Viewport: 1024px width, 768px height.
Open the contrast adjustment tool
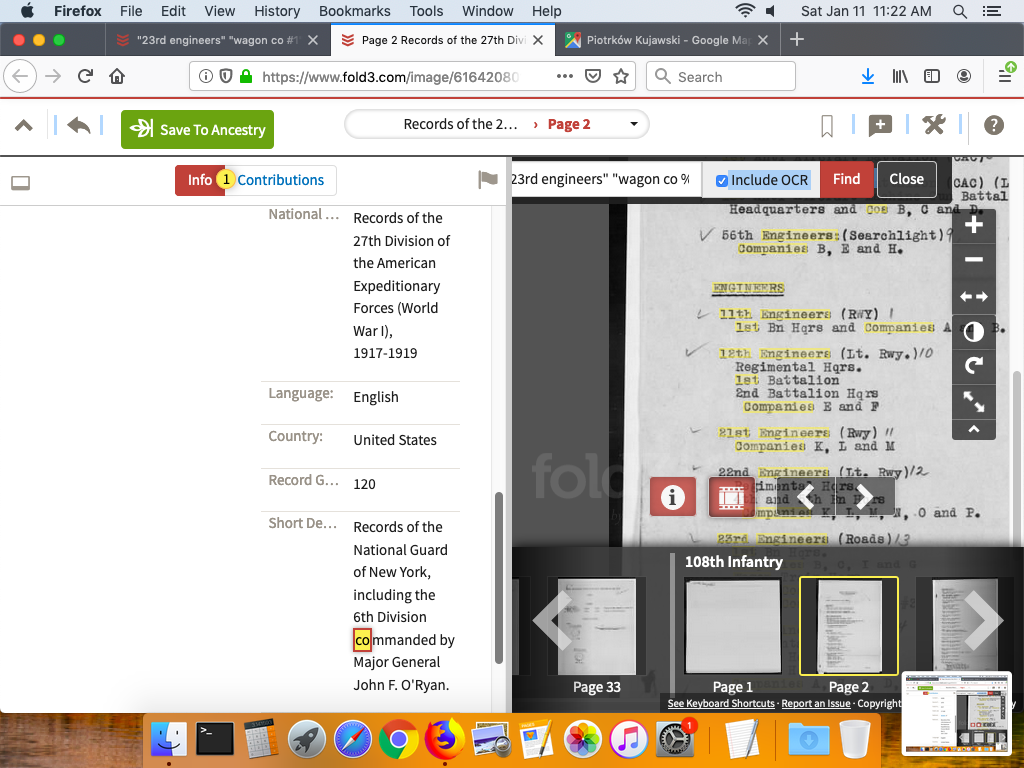(974, 332)
